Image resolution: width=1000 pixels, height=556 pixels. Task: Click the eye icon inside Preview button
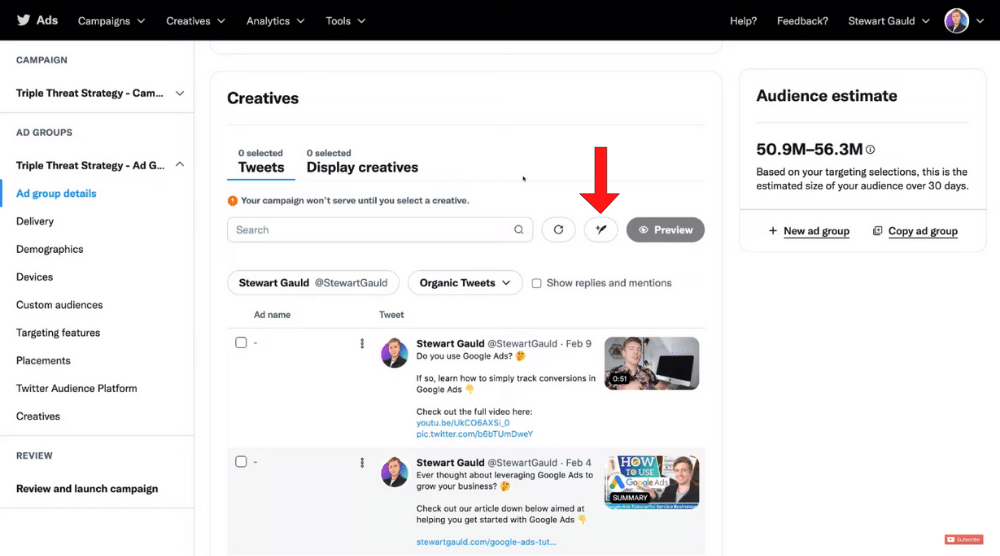point(643,230)
